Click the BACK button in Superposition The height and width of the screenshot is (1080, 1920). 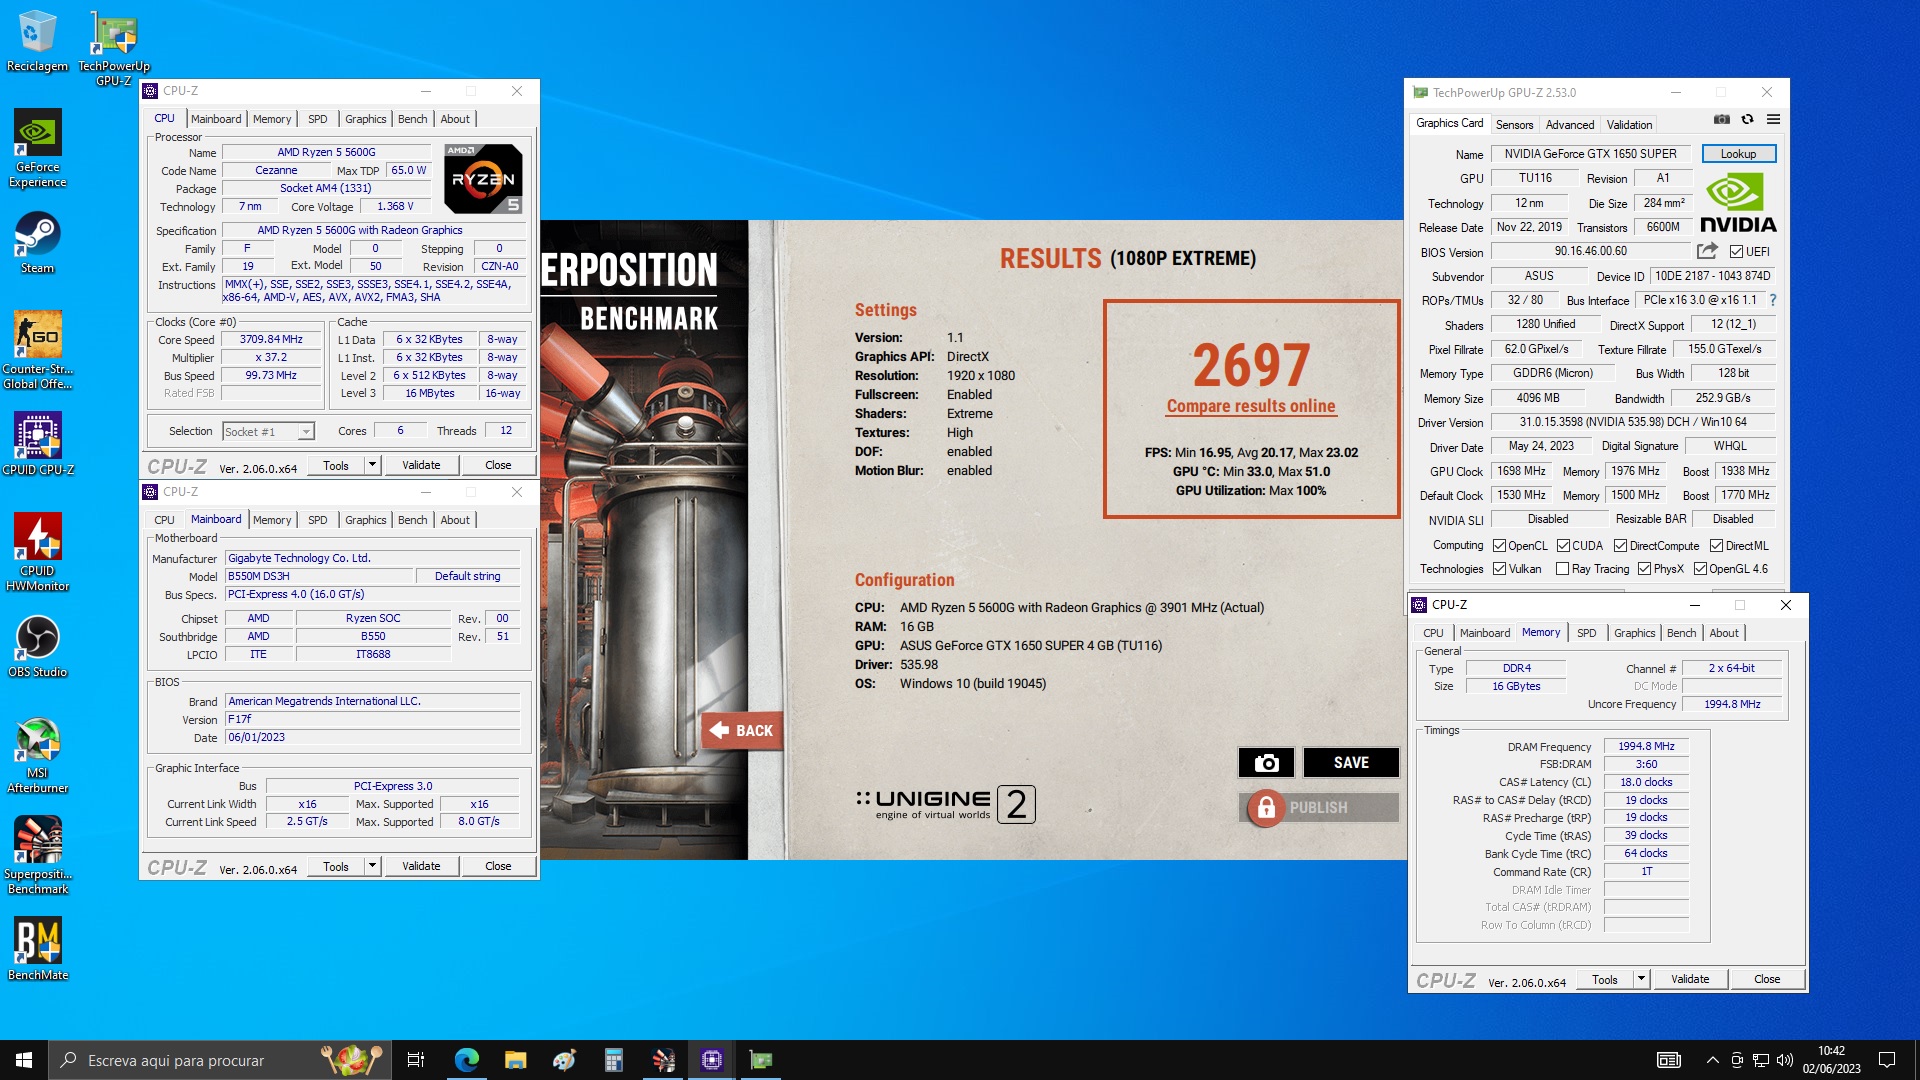pos(741,731)
